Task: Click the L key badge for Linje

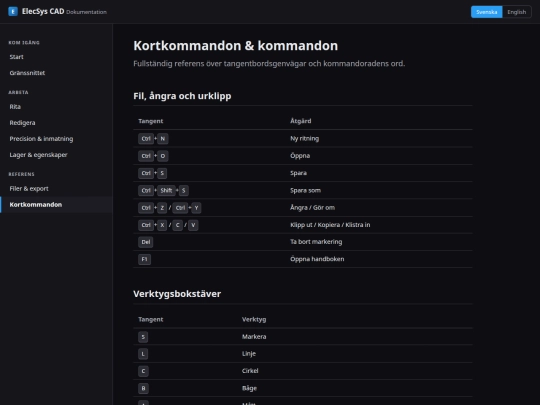Action: click(143, 354)
